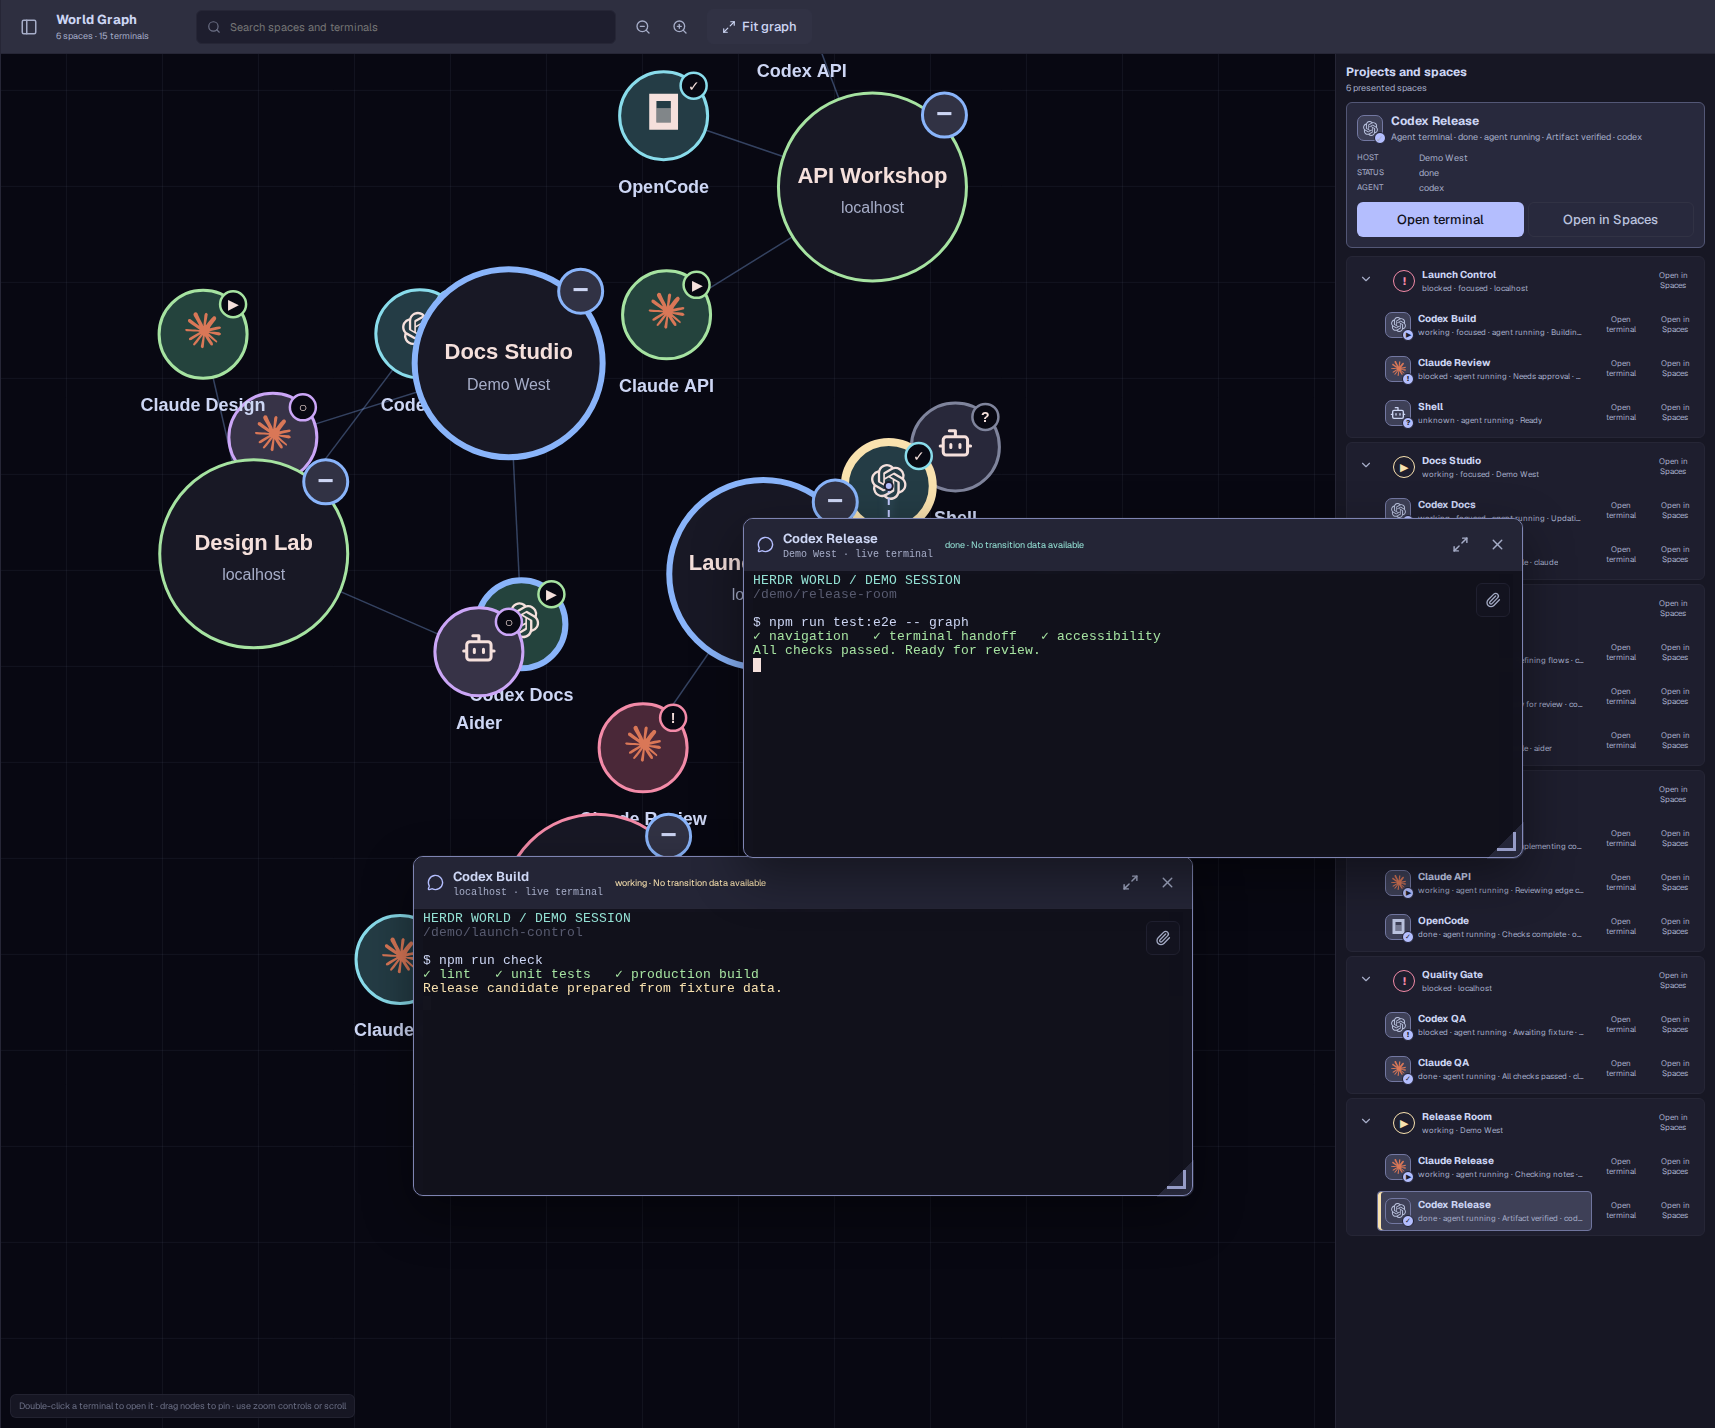Collapse the Docs Studio space node
The image size is (1715, 1428).
(x=580, y=290)
